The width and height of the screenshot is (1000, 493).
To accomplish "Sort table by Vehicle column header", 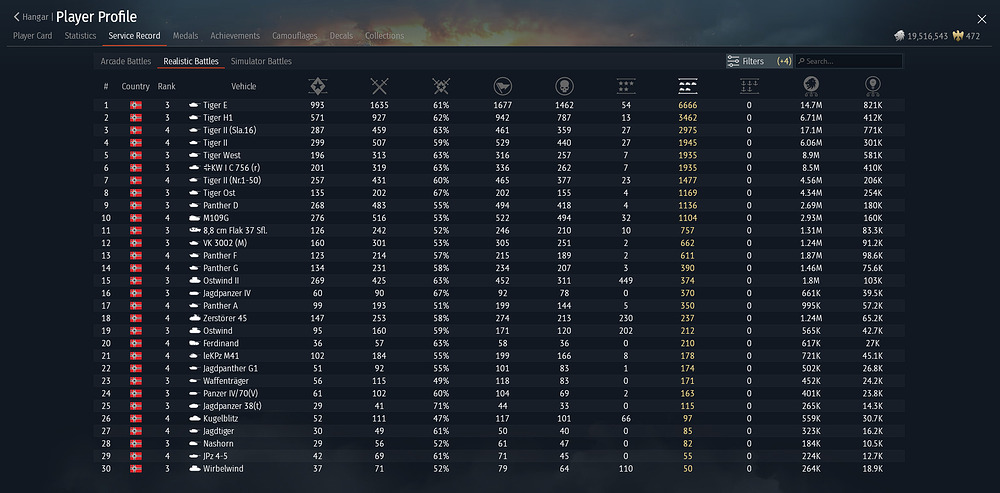I will coord(244,86).
